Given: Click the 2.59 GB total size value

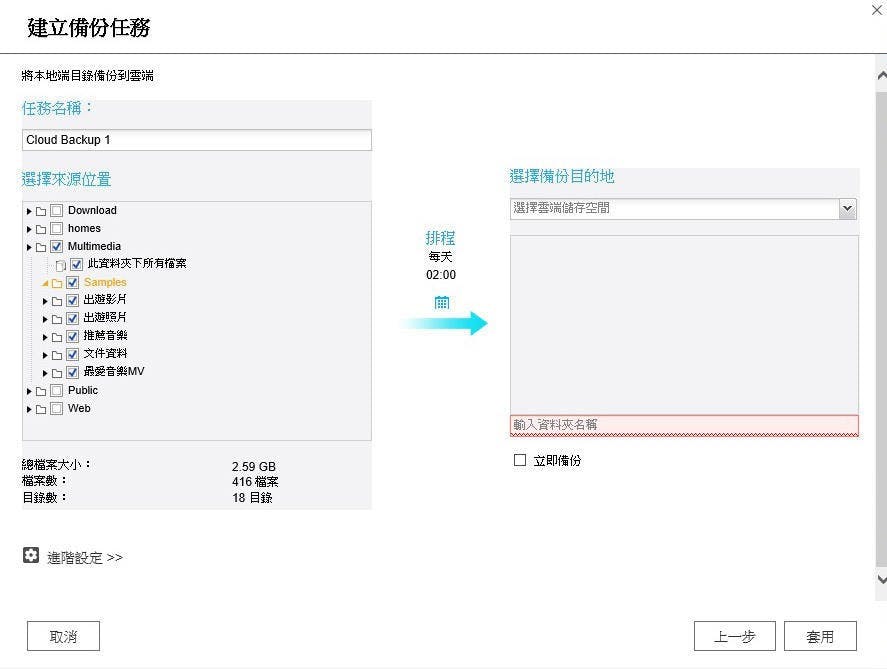Looking at the screenshot, I should tap(253, 467).
